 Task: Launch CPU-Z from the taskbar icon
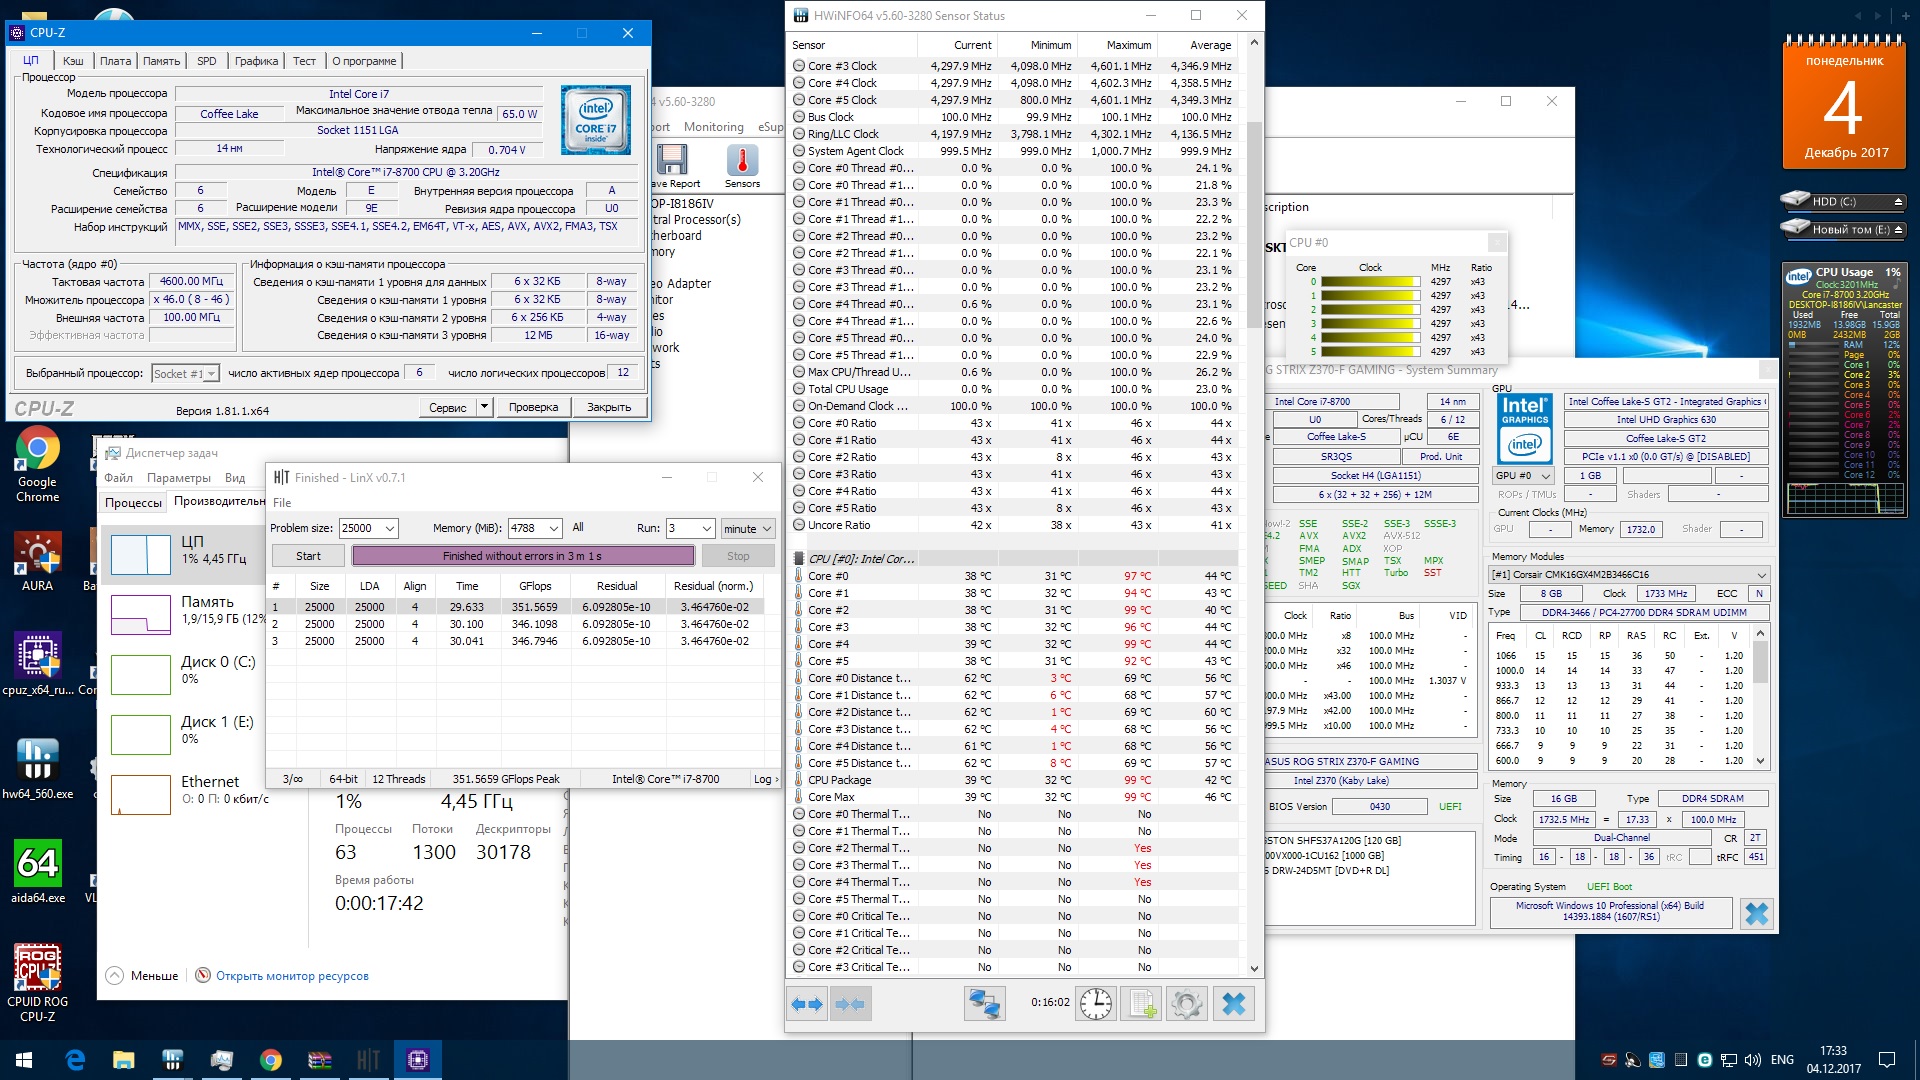click(418, 1059)
